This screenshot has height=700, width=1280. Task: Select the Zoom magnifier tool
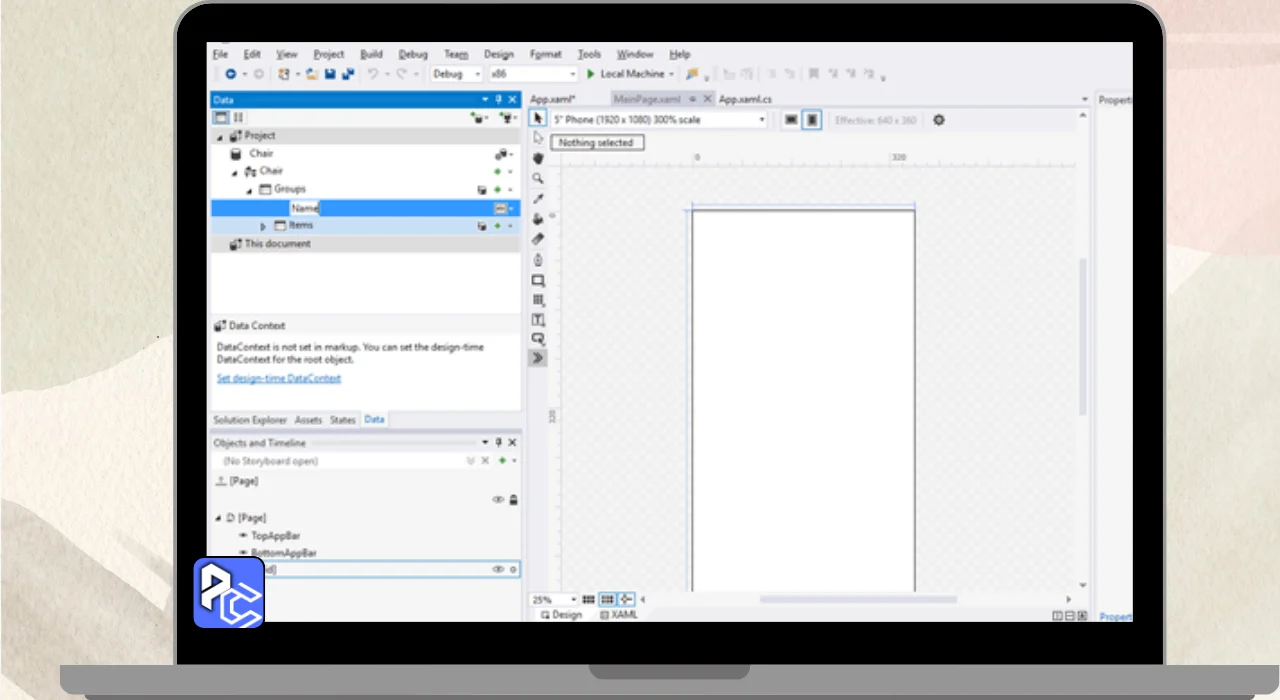tap(538, 178)
